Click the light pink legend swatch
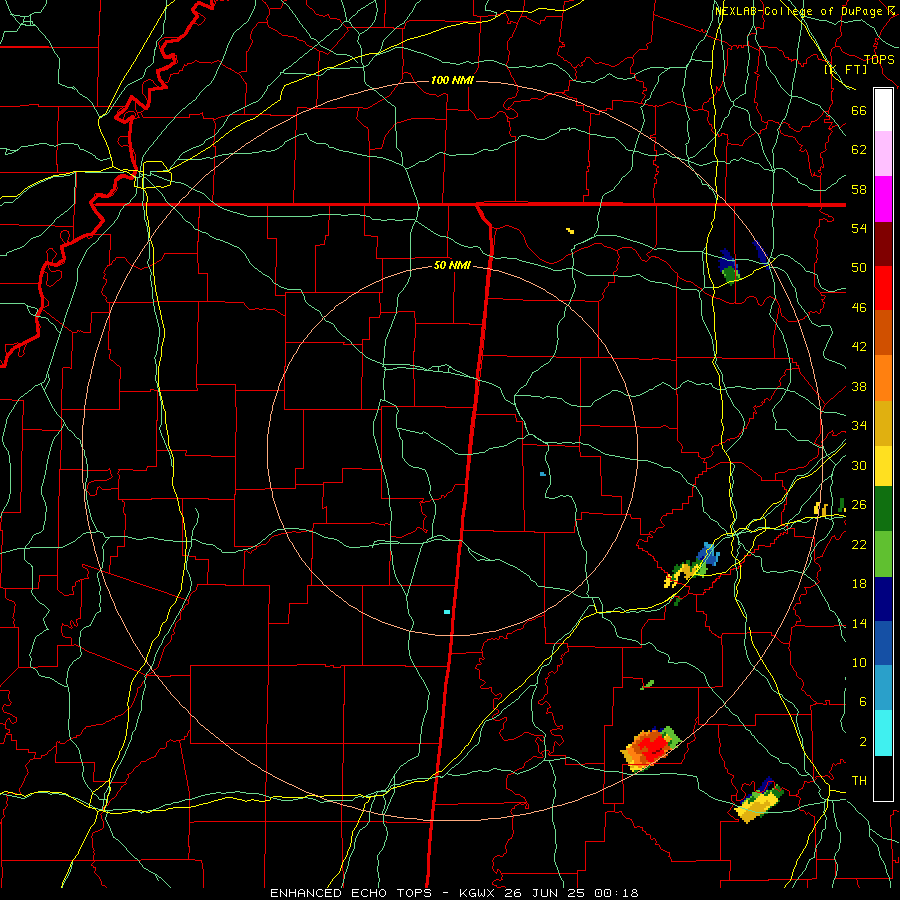Image resolution: width=900 pixels, height=900 pixels. click(x=883, y=154)
